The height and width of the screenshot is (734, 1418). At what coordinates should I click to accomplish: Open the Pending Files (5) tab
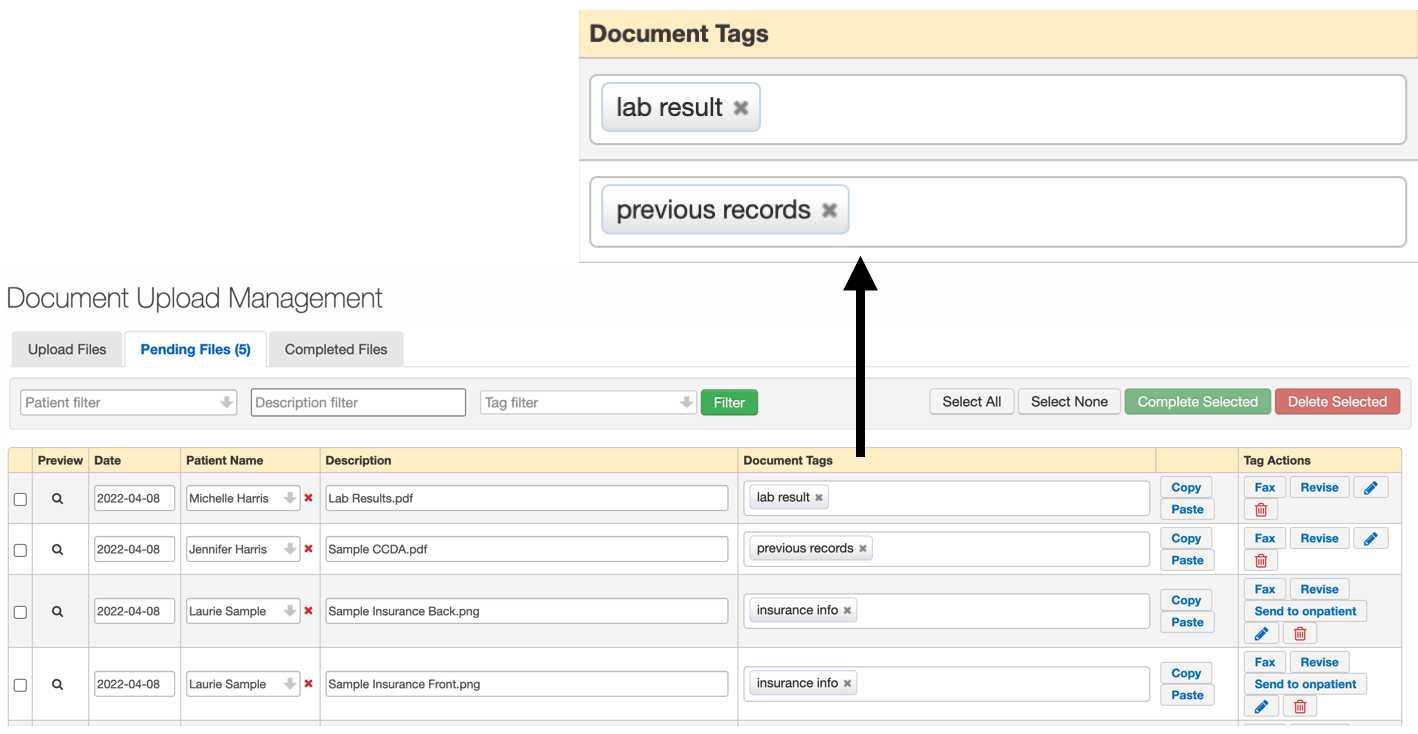pyautogui.click(x=196, y=349)
